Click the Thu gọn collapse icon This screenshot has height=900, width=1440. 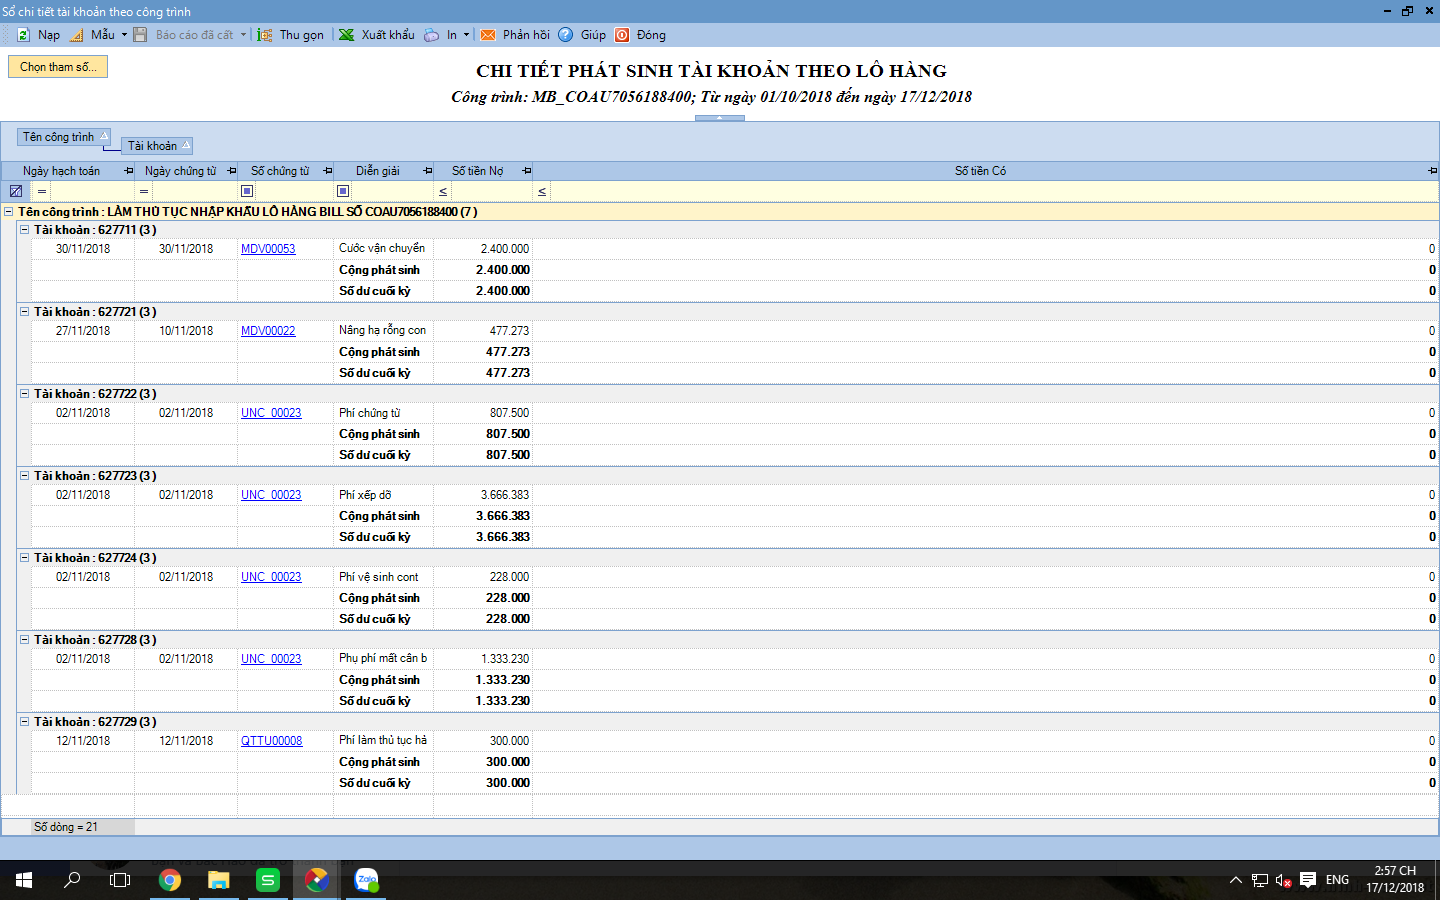click(x=265, y=35)
